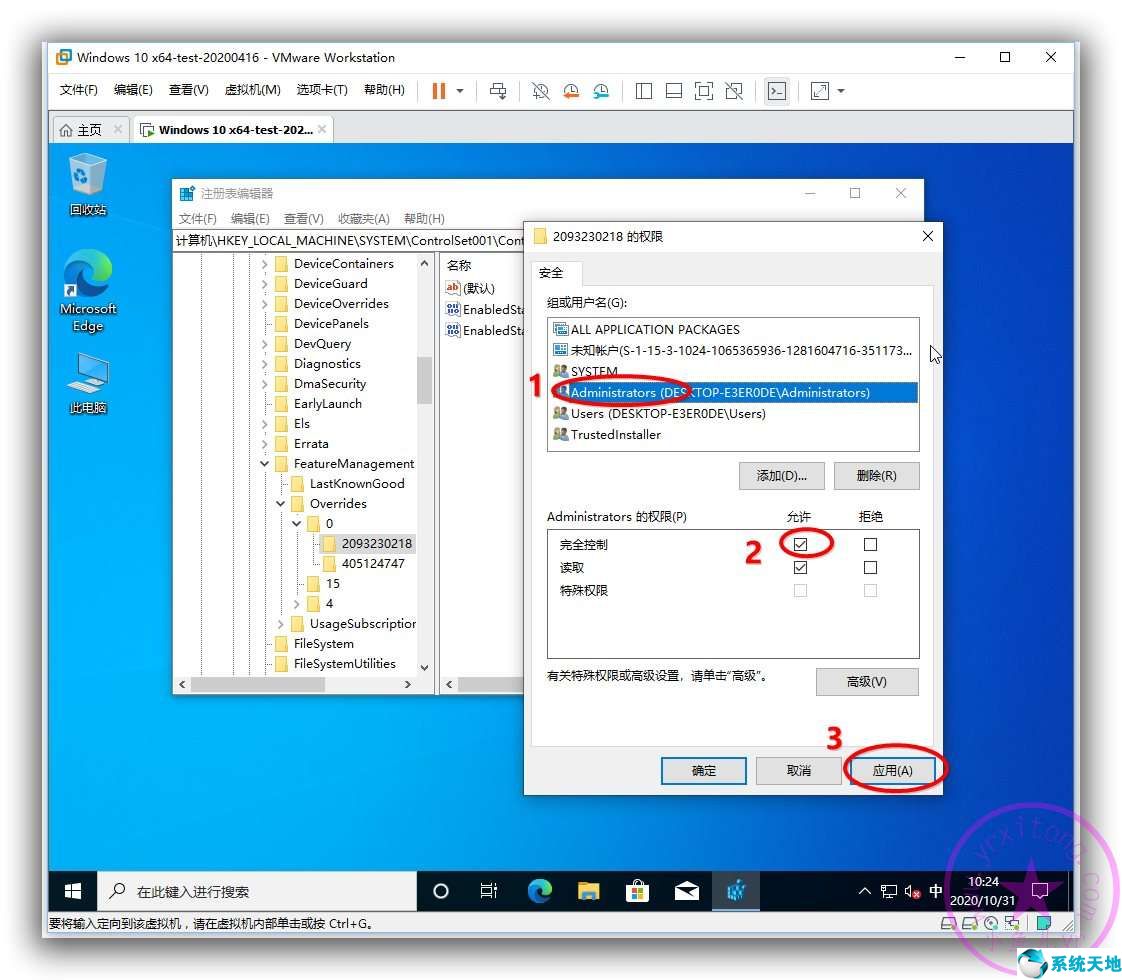The image size is (1122, 980).
Task: Uncheck the 允许 box for 读取
Action: point(800,567)
